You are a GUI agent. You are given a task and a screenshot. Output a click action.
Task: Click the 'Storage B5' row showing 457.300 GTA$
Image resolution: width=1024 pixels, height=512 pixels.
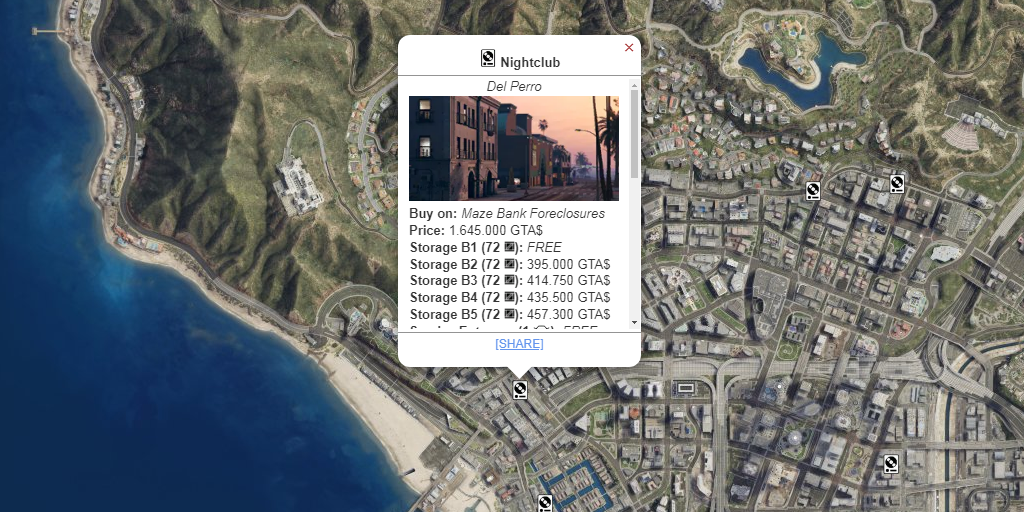point(510,314)
